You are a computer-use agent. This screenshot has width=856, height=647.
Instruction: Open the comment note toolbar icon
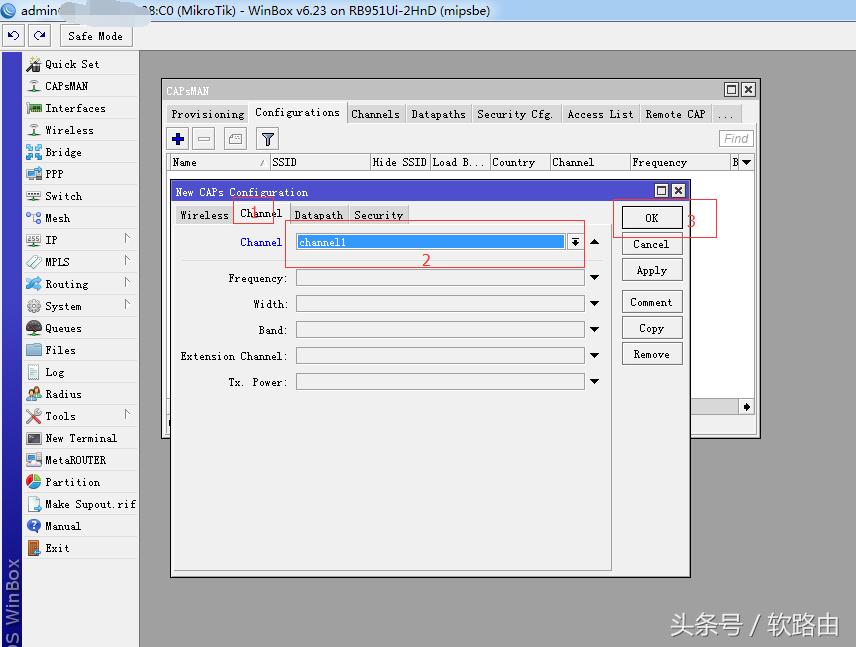pyautogui.click(x=235, y=139)
